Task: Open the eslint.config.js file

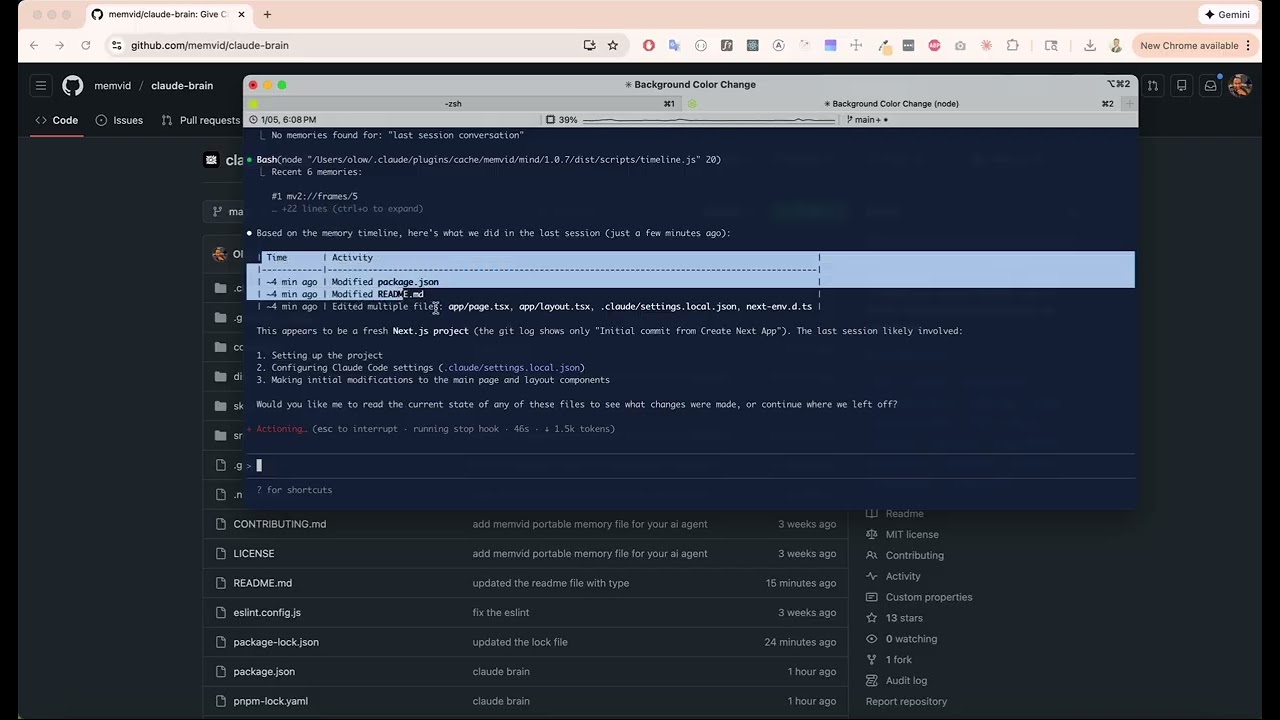Action: point(267,612)
